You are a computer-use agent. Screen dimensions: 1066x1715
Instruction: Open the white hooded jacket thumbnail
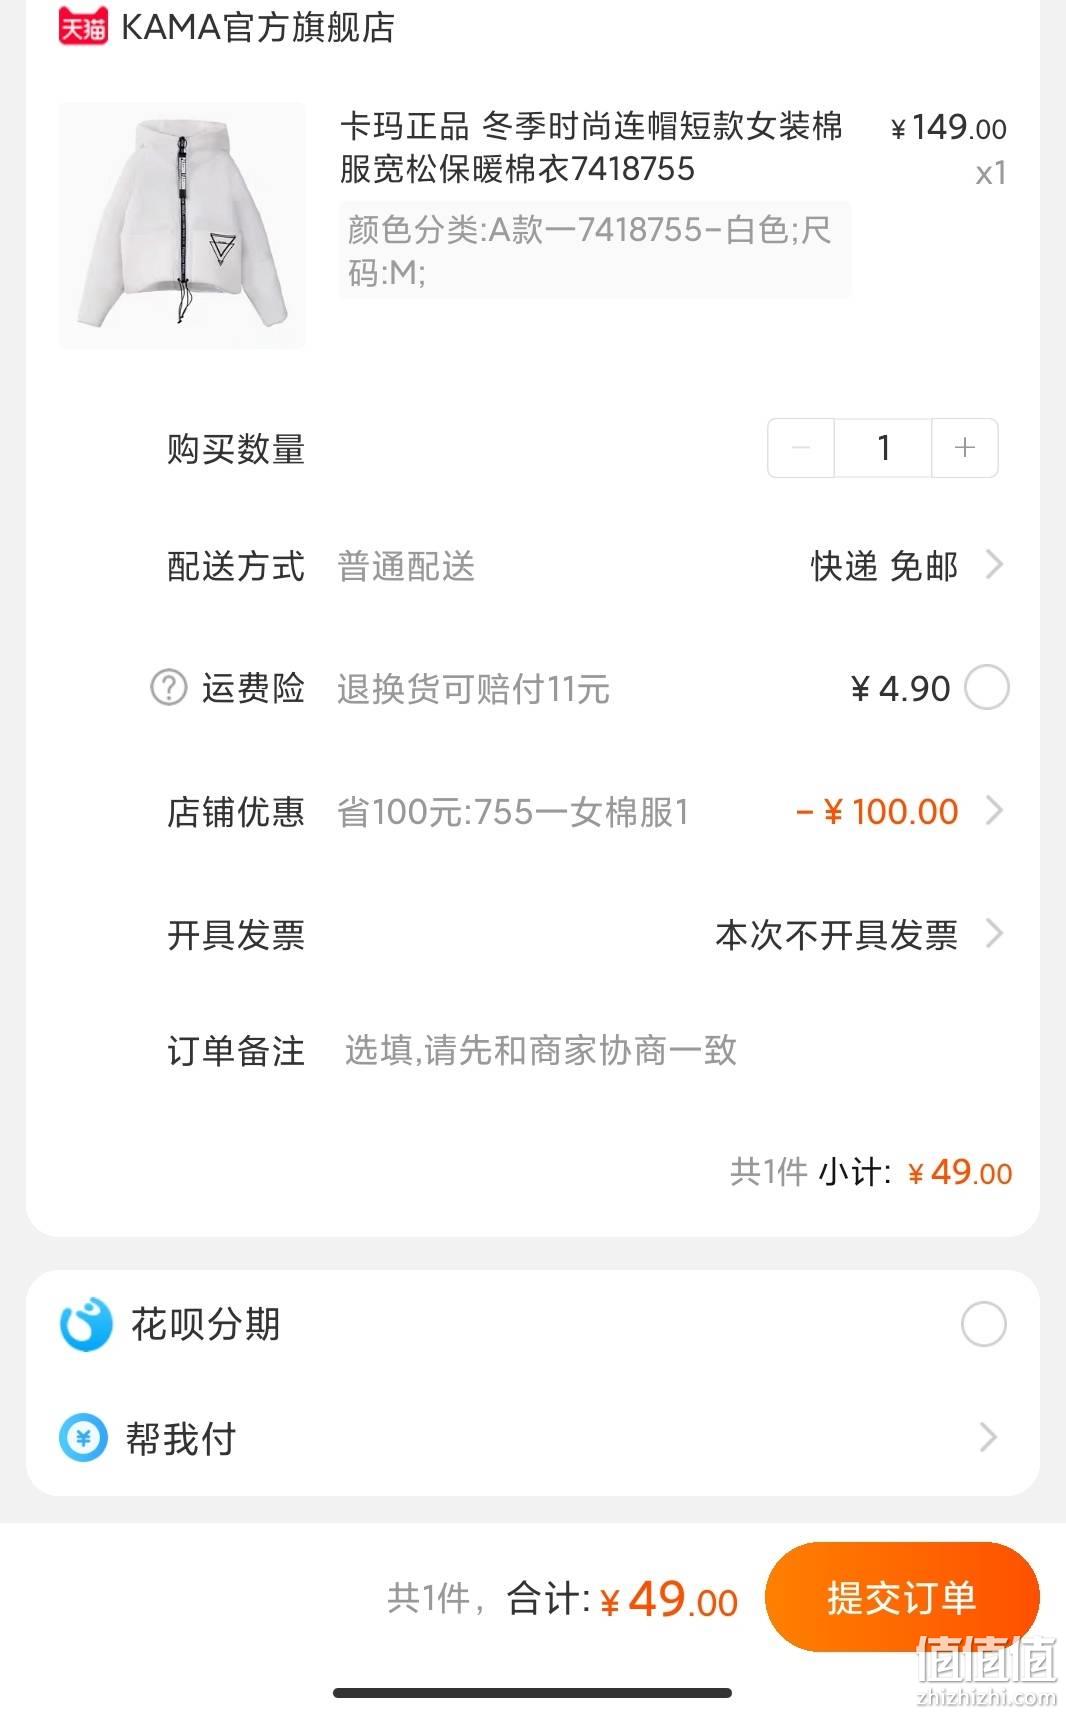182,226
